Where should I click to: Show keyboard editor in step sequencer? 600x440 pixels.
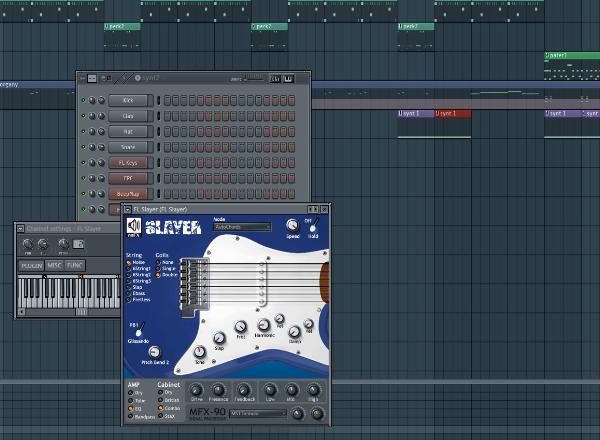(288, 79)
